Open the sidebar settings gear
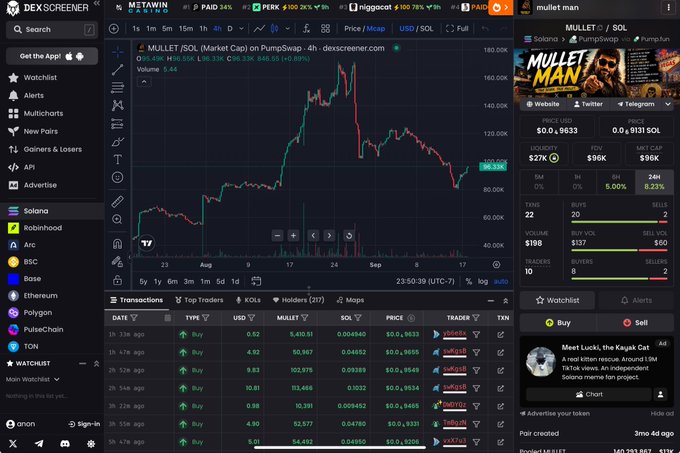The height and width of the screenshot is (453, 680). click(x=91, y=443)
